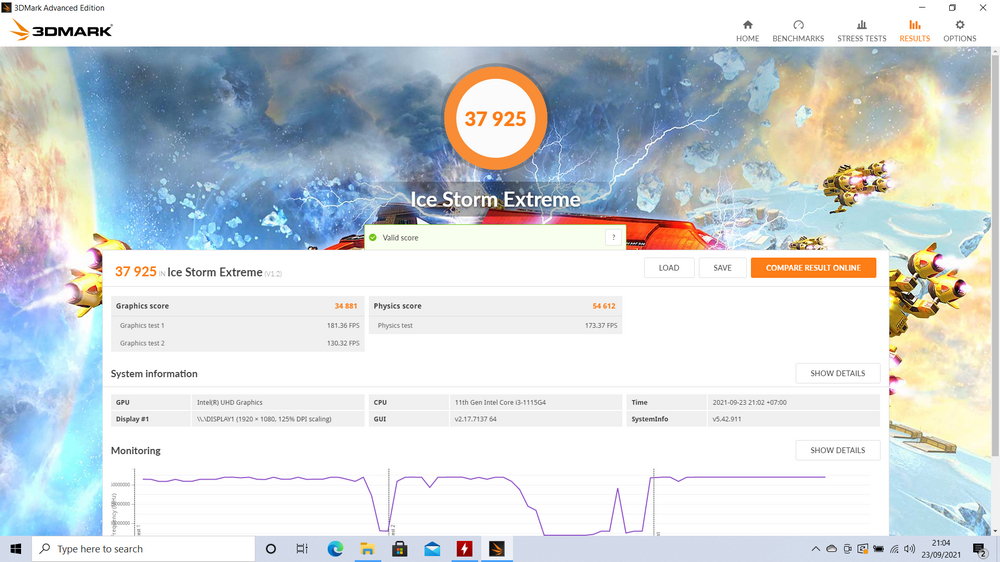Image resolution: width=1000 pixels, height=562 pixels.
Task: Open the Stress Tests tab
Action: pos(862,31)
